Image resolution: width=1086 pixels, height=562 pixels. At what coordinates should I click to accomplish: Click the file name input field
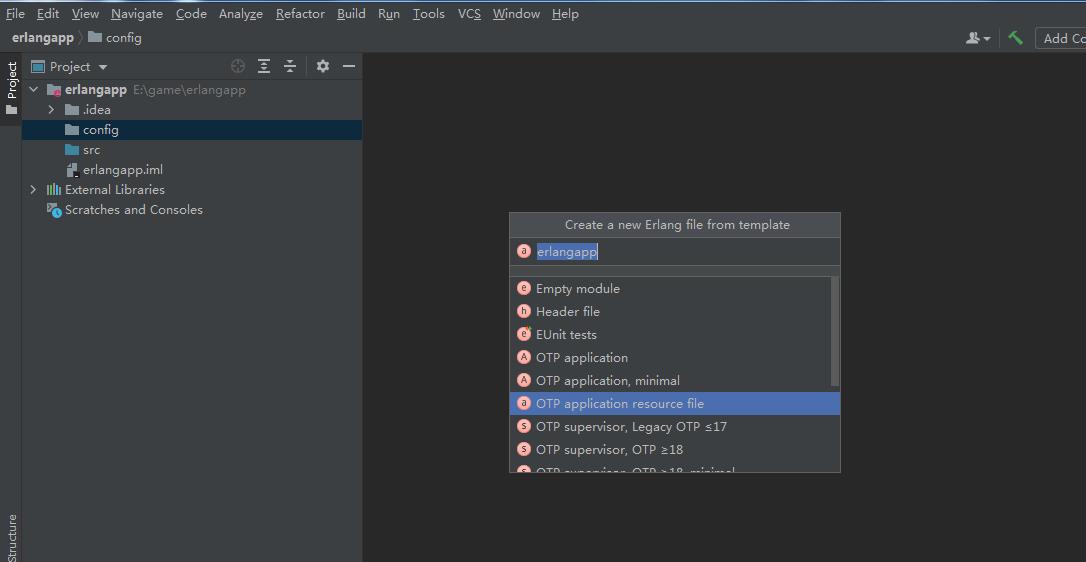[680, 252]
